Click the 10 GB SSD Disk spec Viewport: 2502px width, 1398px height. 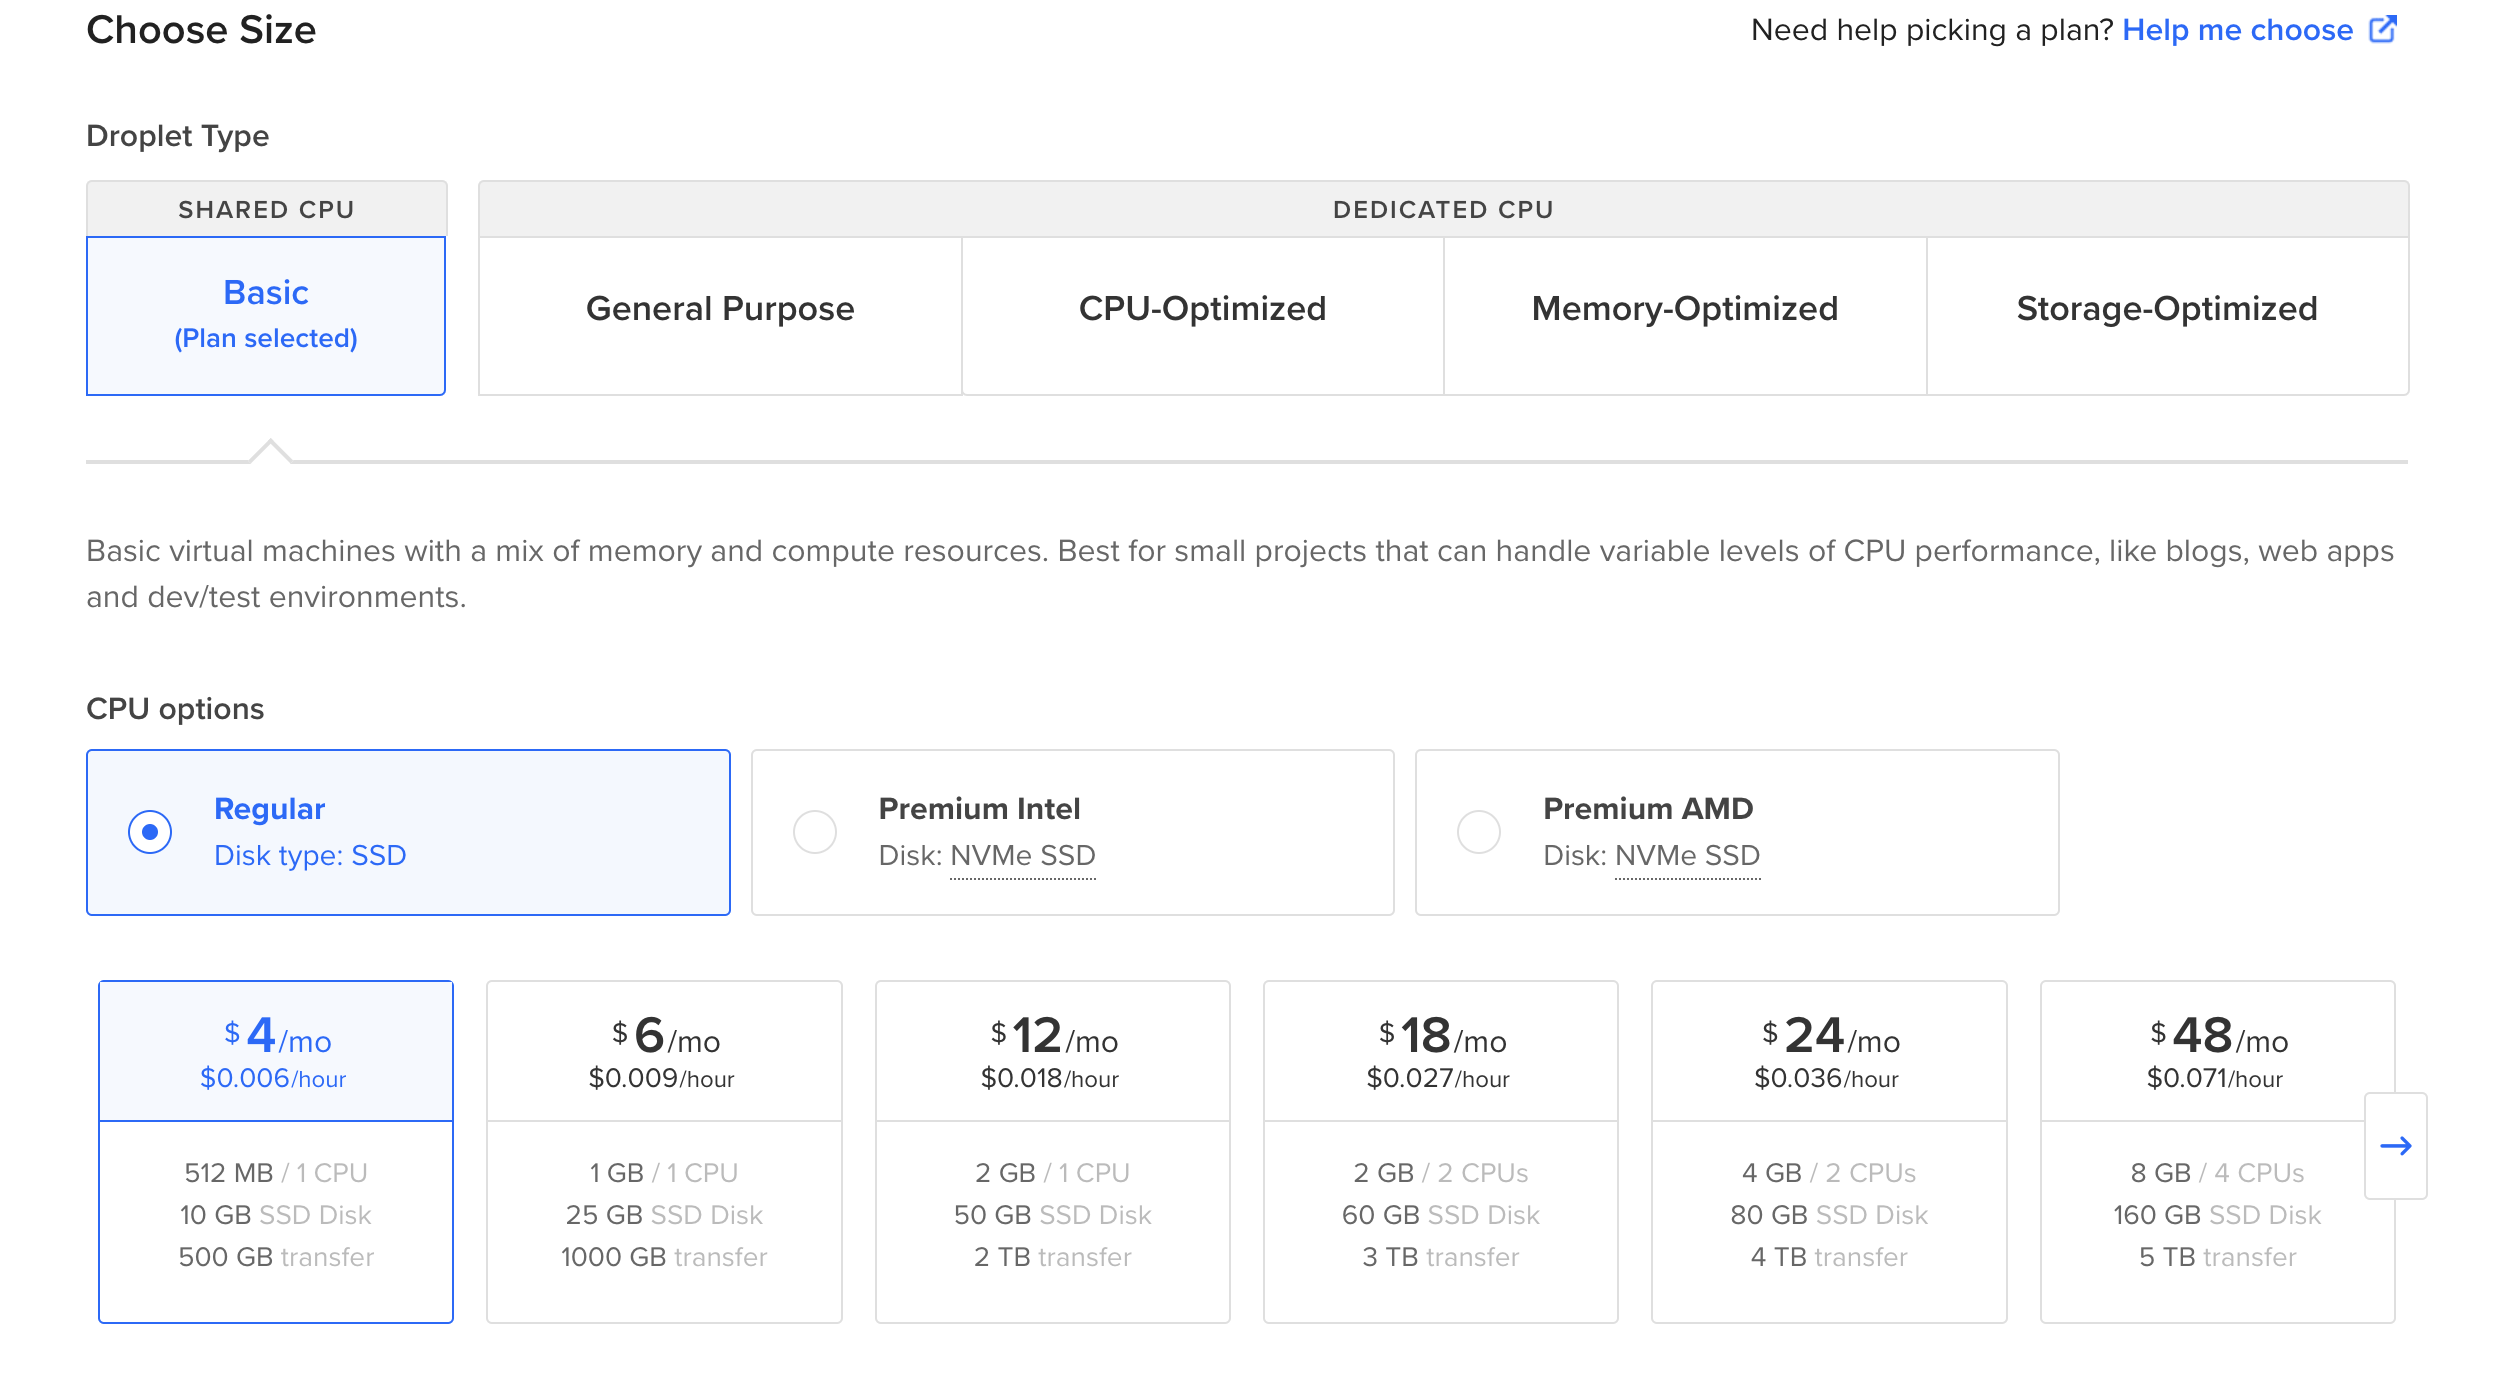tap(276, 1215)
